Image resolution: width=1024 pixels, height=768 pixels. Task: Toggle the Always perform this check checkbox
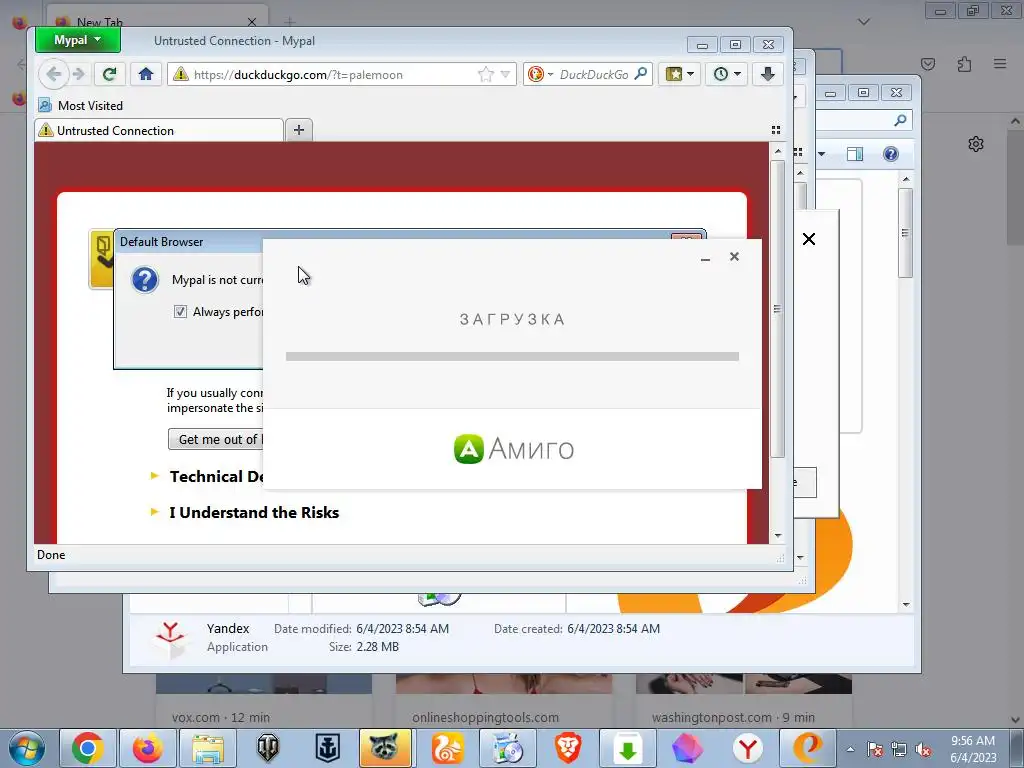[180, 312]
